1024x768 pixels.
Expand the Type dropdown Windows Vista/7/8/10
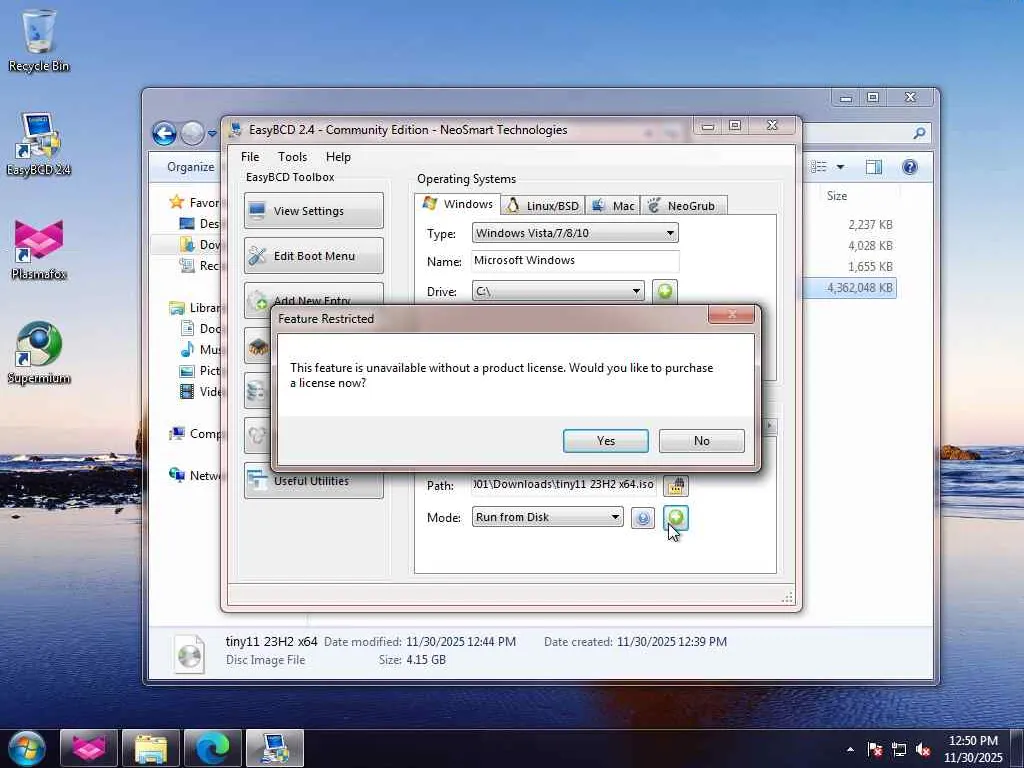pos(575,233)
